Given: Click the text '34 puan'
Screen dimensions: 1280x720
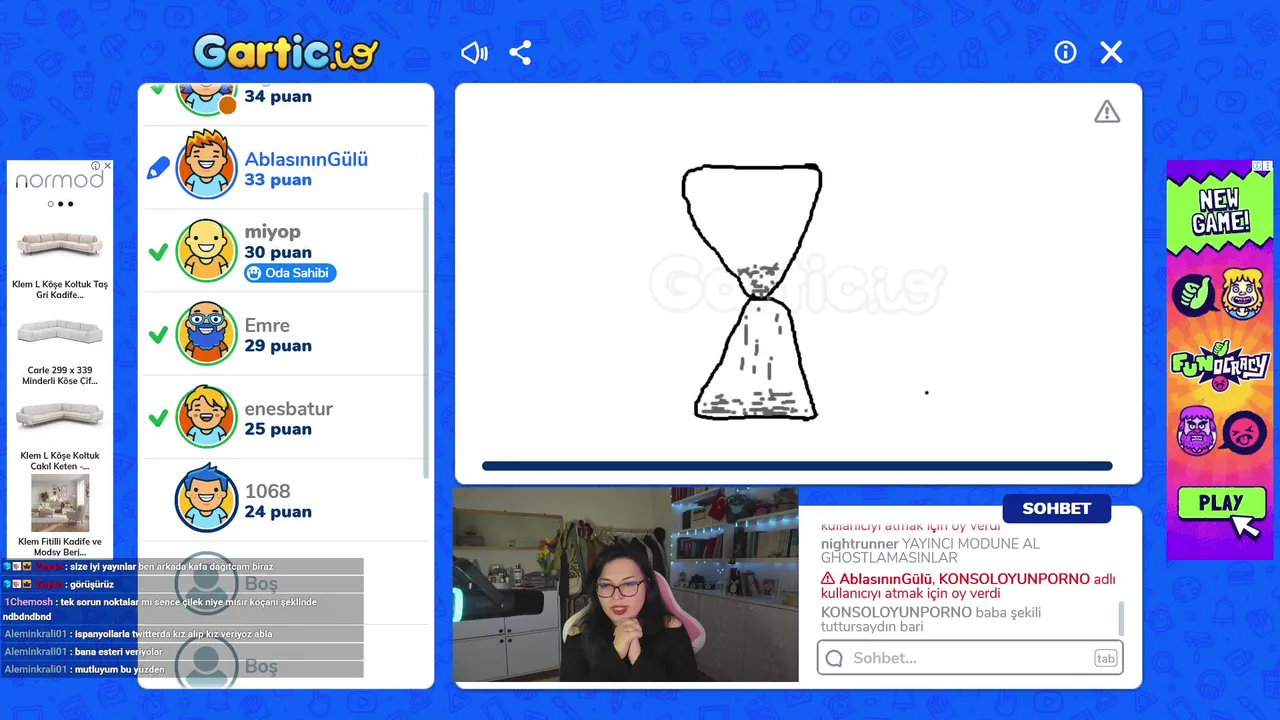Looking at the screenshot, I should 277,97.
